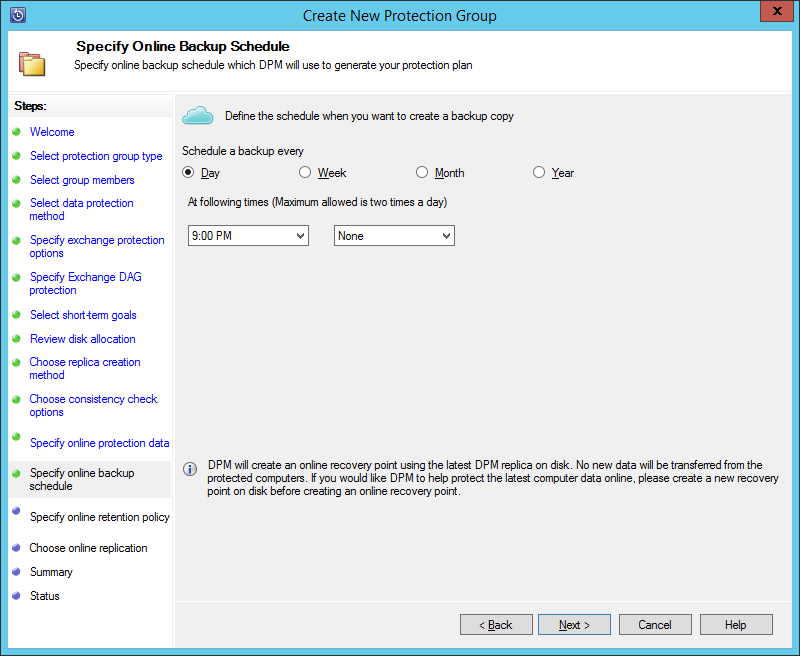Click the bullet next to Status step
The height and width of the screenshot is (656, 800).
pos(17,596)
